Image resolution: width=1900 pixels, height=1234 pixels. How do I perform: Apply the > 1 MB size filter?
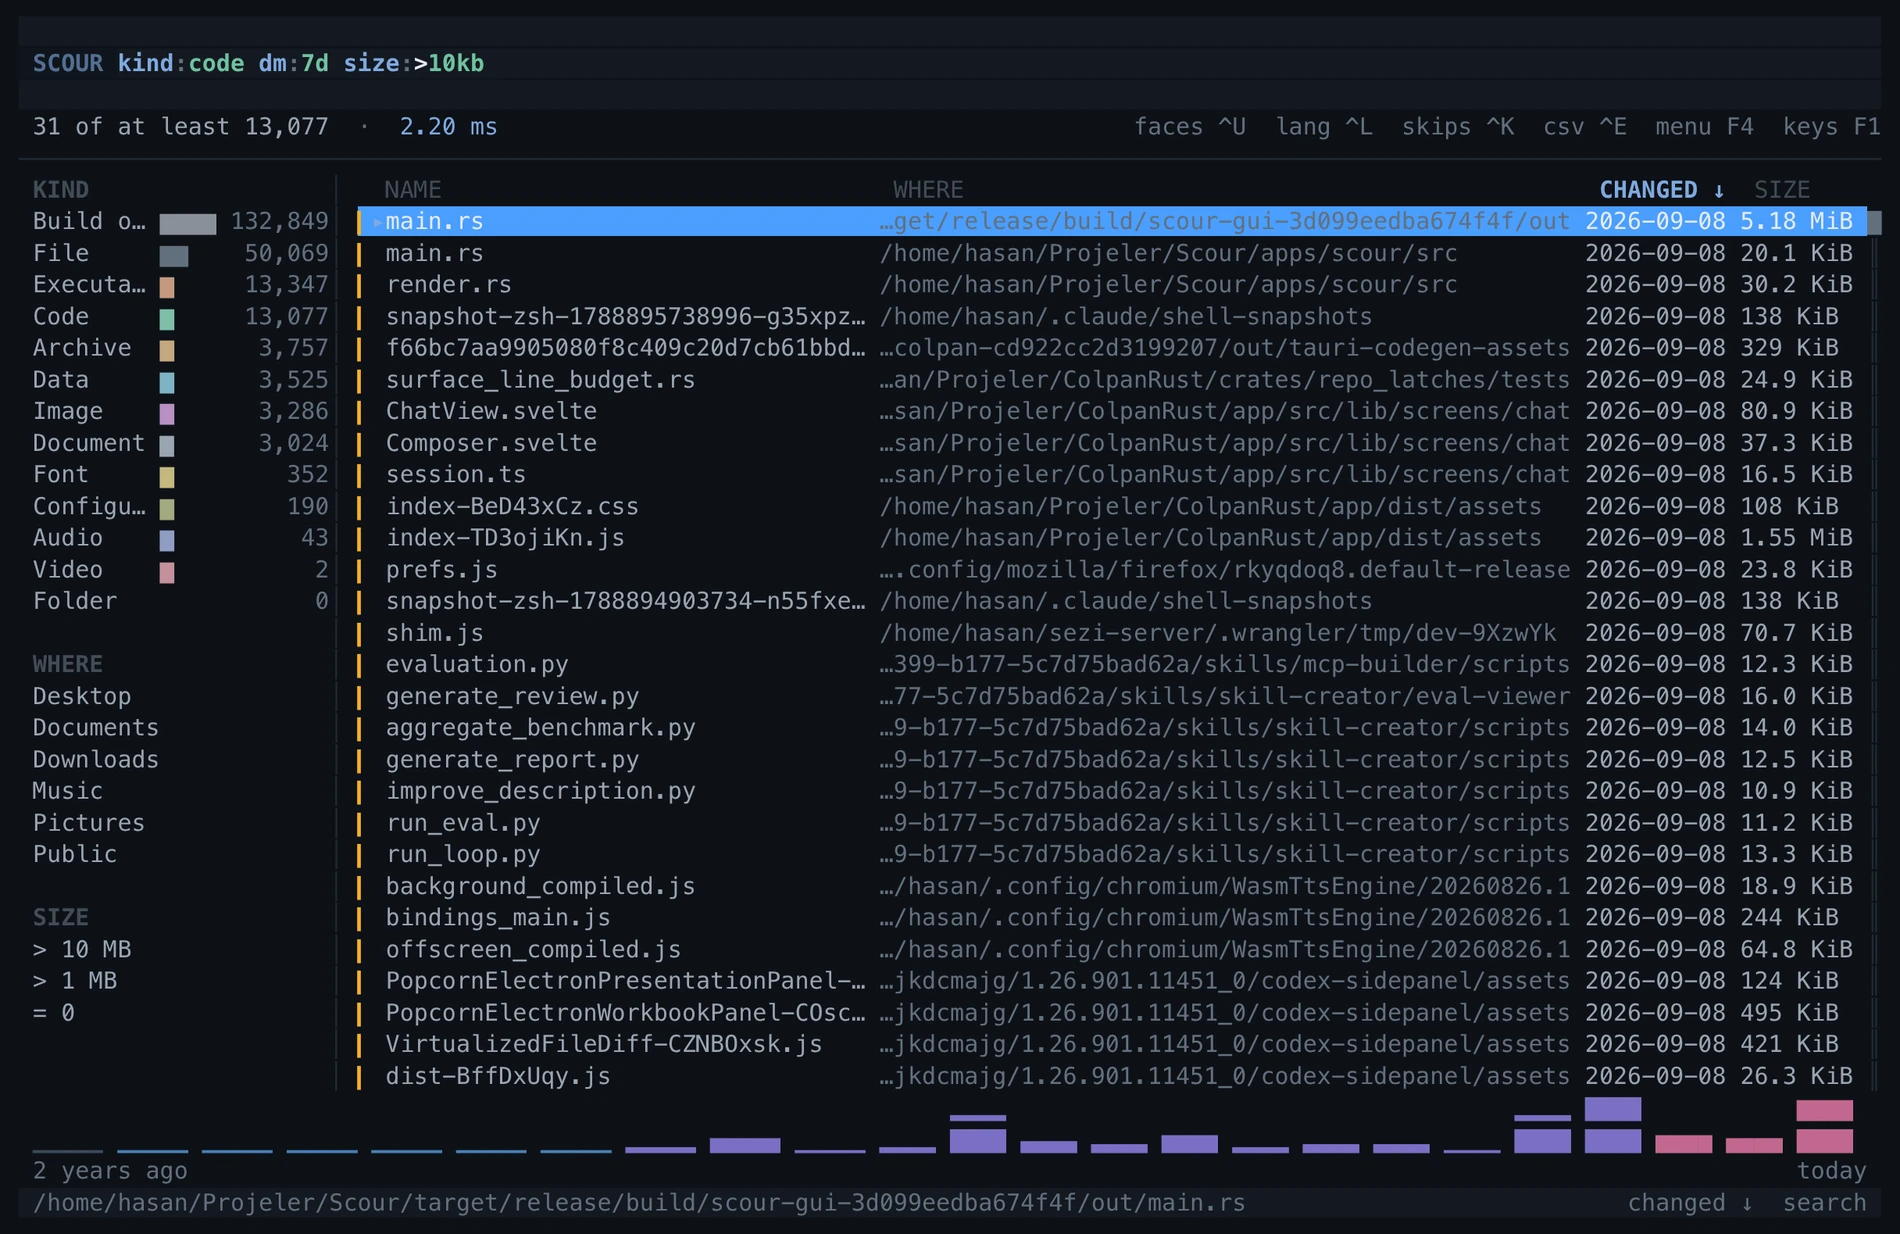75,981
